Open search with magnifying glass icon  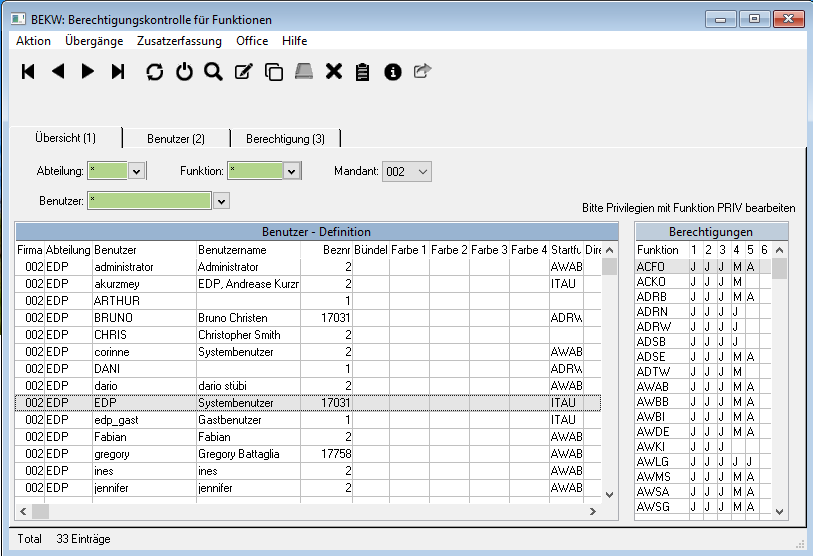[x=213, y=71]
